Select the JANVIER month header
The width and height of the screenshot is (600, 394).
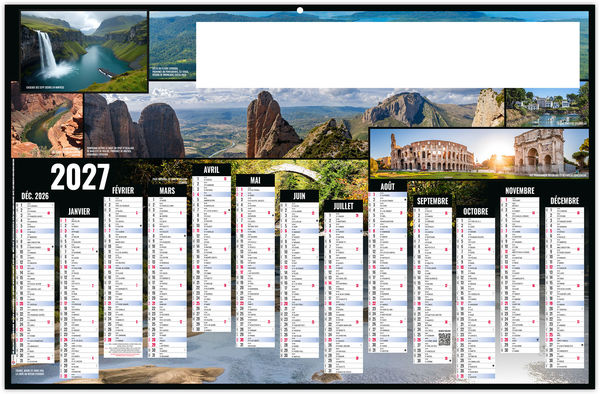point(79,212)
